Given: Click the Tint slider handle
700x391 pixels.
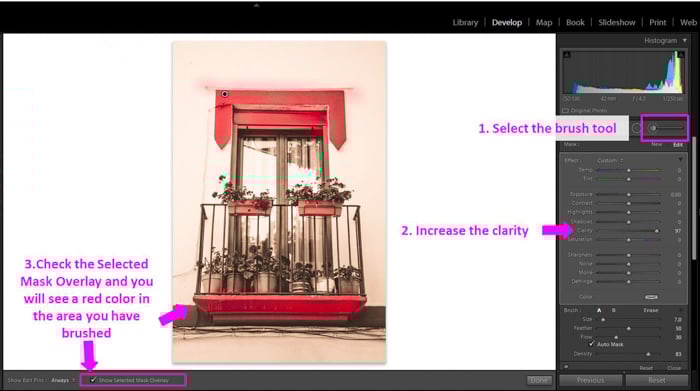Looking at the screenshot, I should tap(629, 179).
